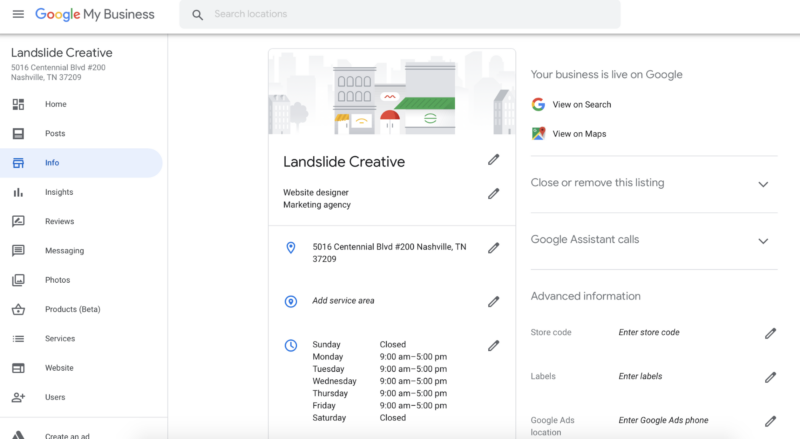800x439 pixels.
Task: Open Create an ad in sidebar
Action: pos(67,435)
